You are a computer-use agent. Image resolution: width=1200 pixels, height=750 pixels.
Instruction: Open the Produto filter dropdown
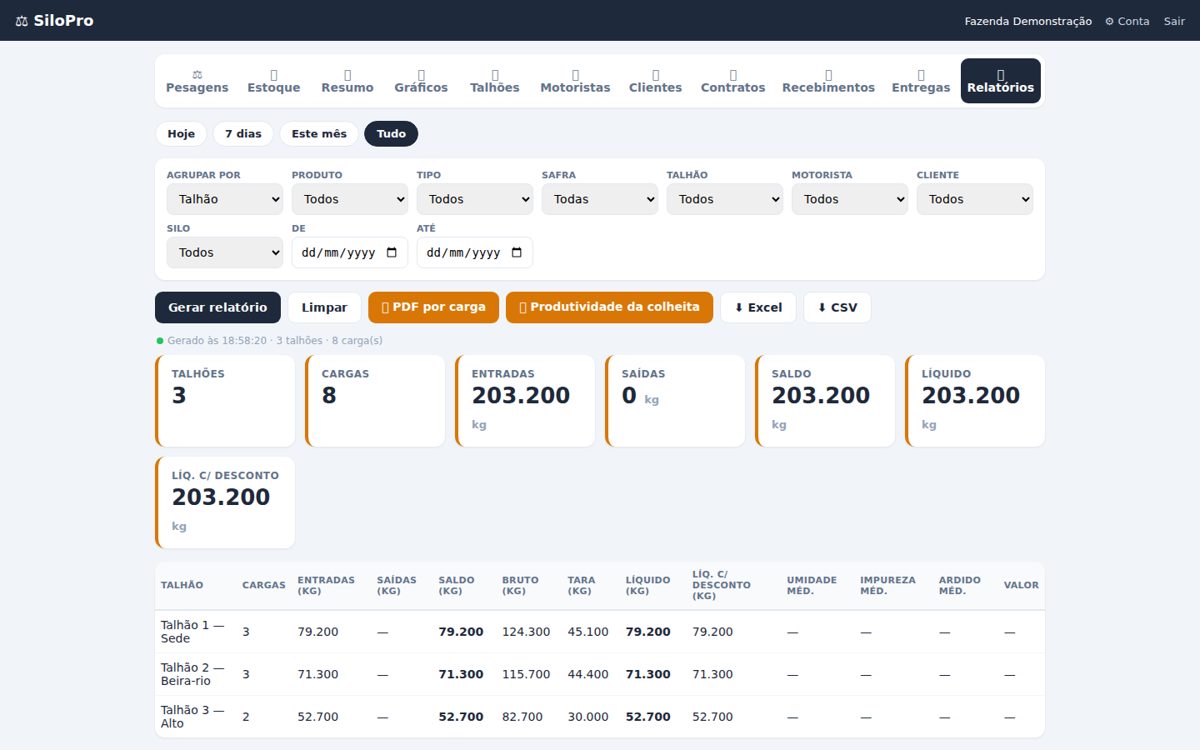pyautogui.click(x=350, y=199)
